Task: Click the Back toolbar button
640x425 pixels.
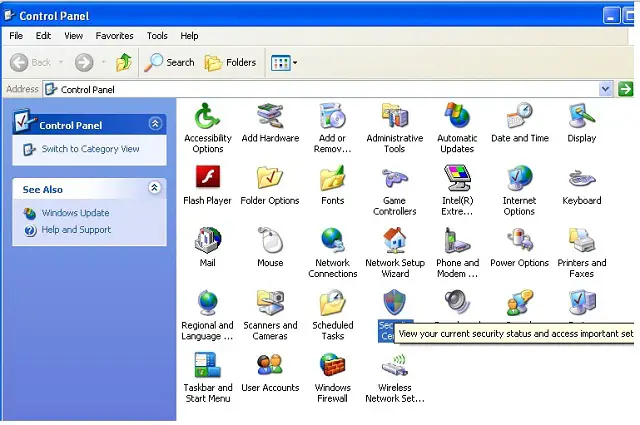Action: 31,62
